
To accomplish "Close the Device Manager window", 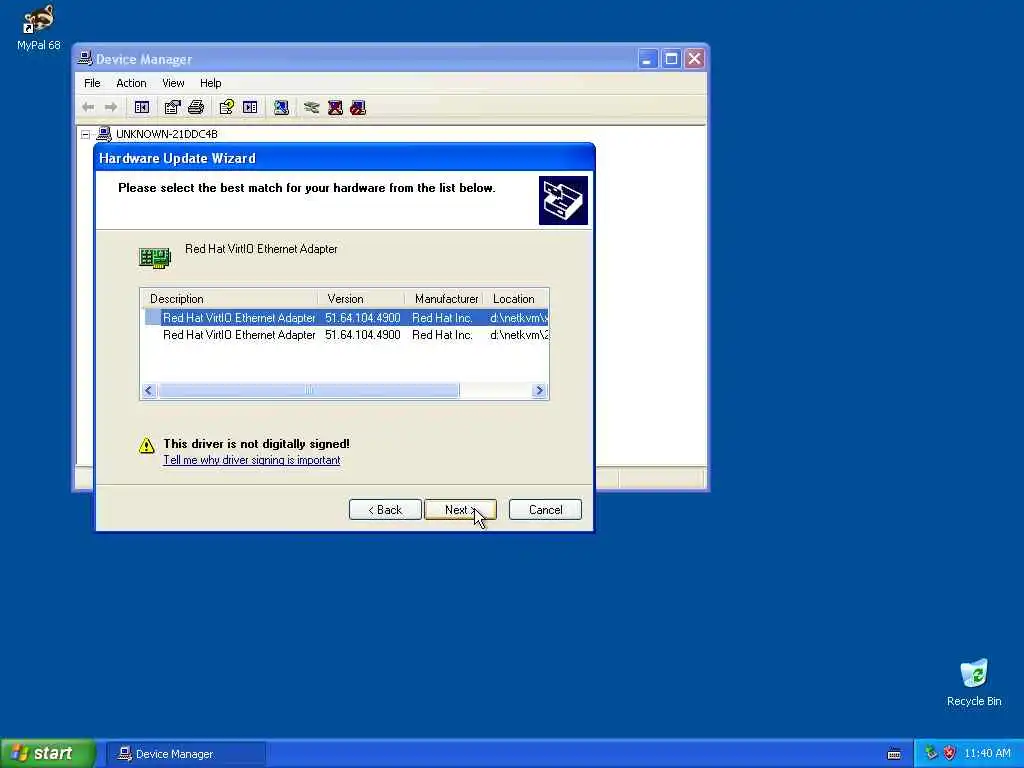I will point(694,59).
